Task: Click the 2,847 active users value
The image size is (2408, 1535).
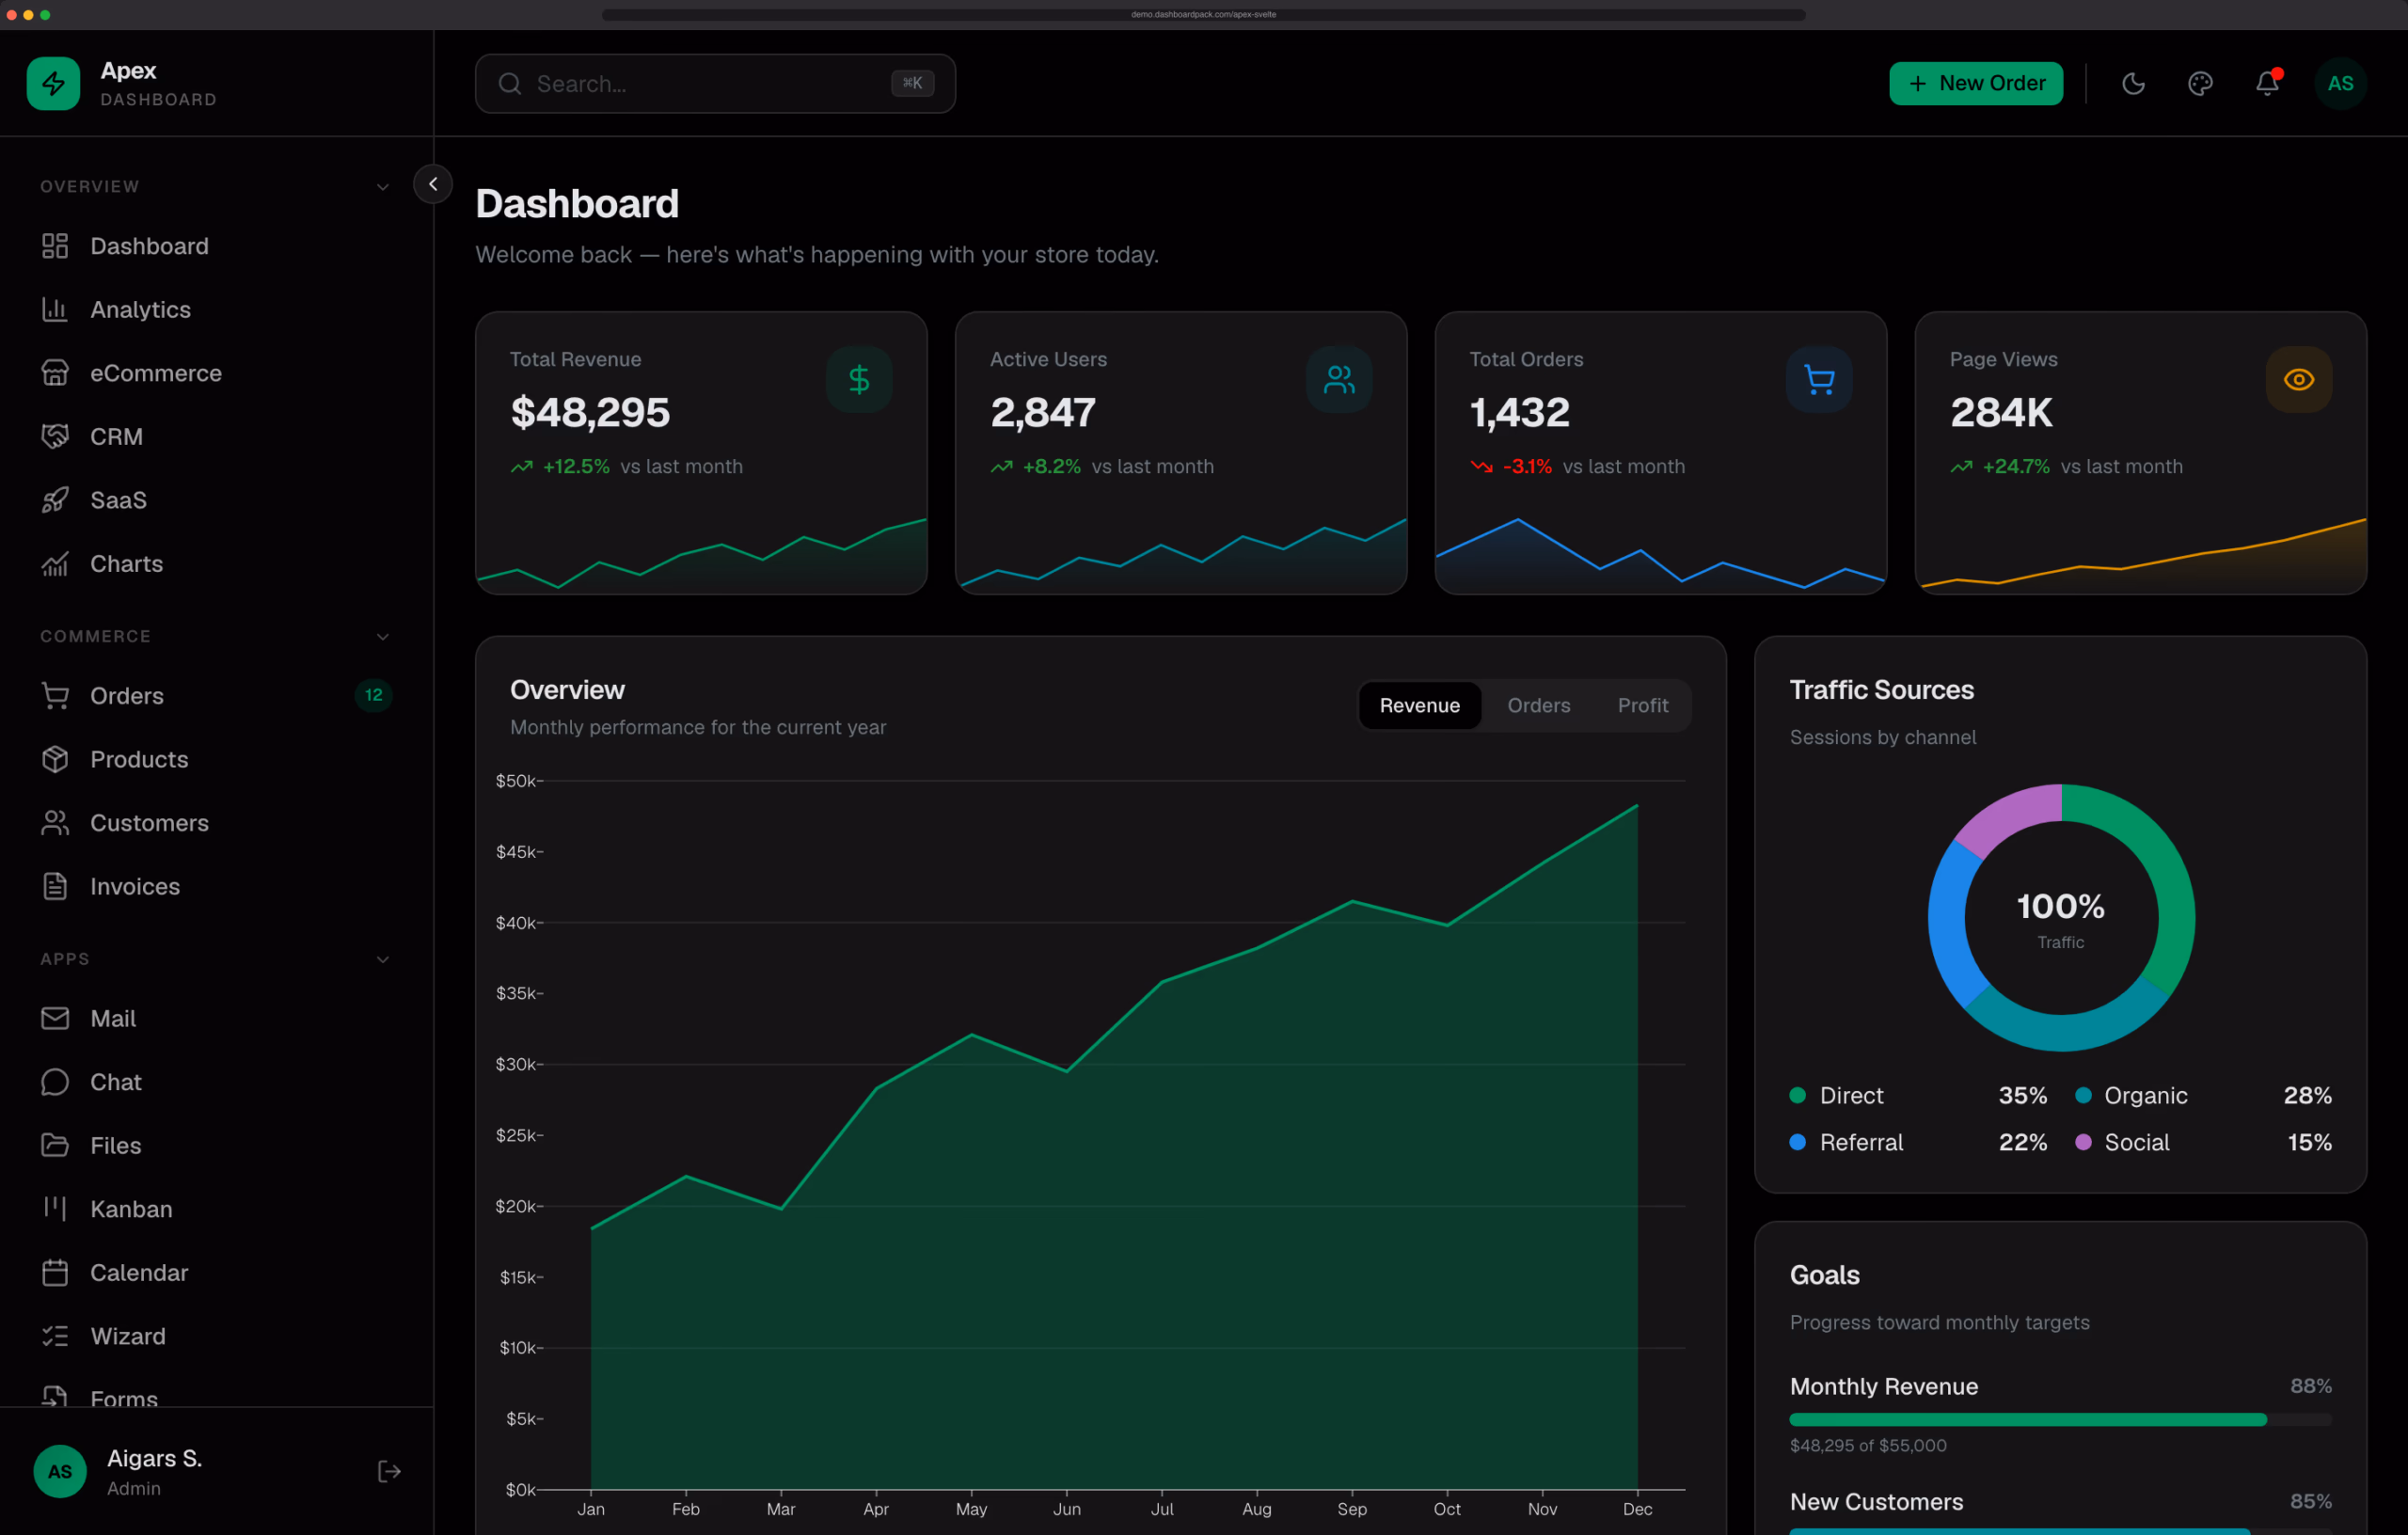Action: (x=1042, y=412)
